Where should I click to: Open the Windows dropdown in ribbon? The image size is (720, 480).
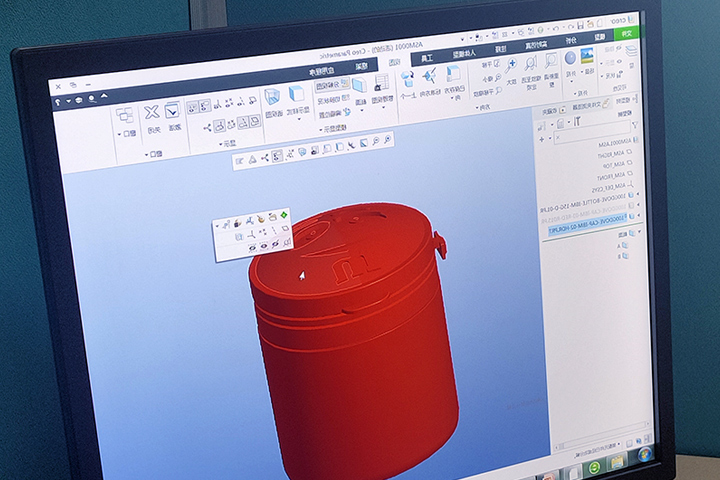click(127, 132)
